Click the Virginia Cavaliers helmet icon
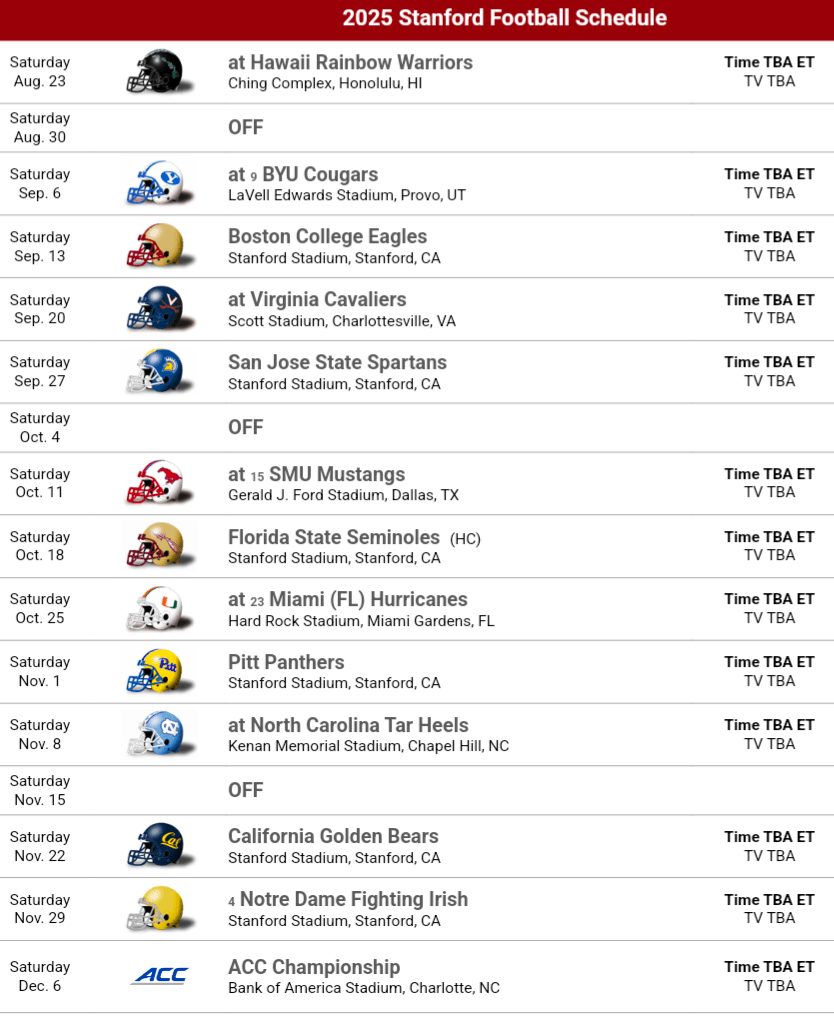The image size is (834, 1017). (155, 309)
